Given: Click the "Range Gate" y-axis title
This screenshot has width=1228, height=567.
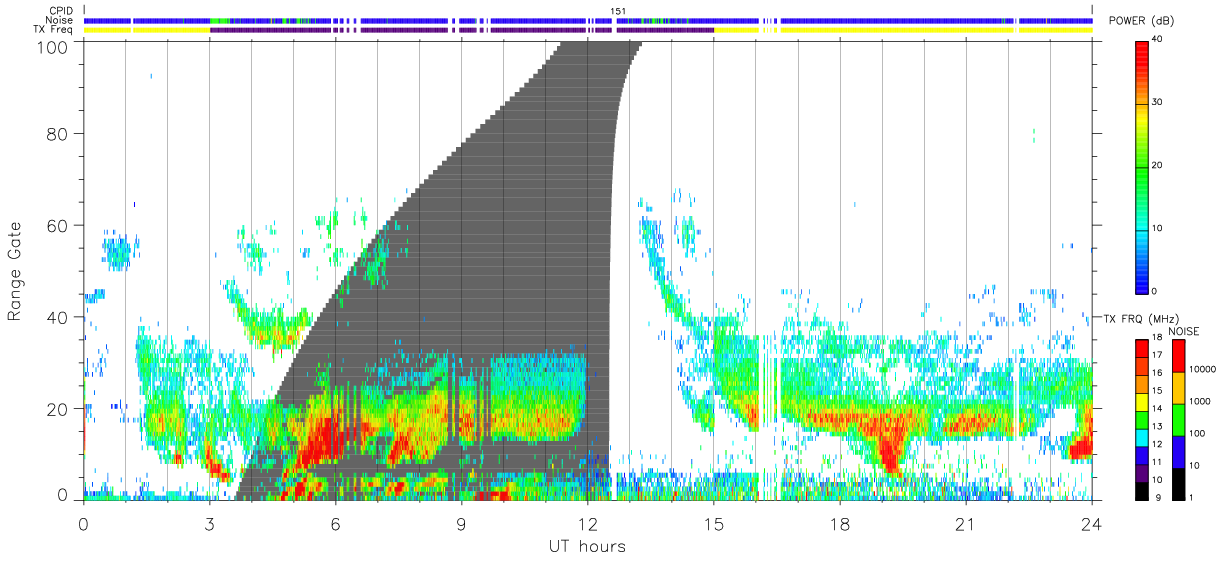Looking at the screenshot, I should tap(15, 271).
